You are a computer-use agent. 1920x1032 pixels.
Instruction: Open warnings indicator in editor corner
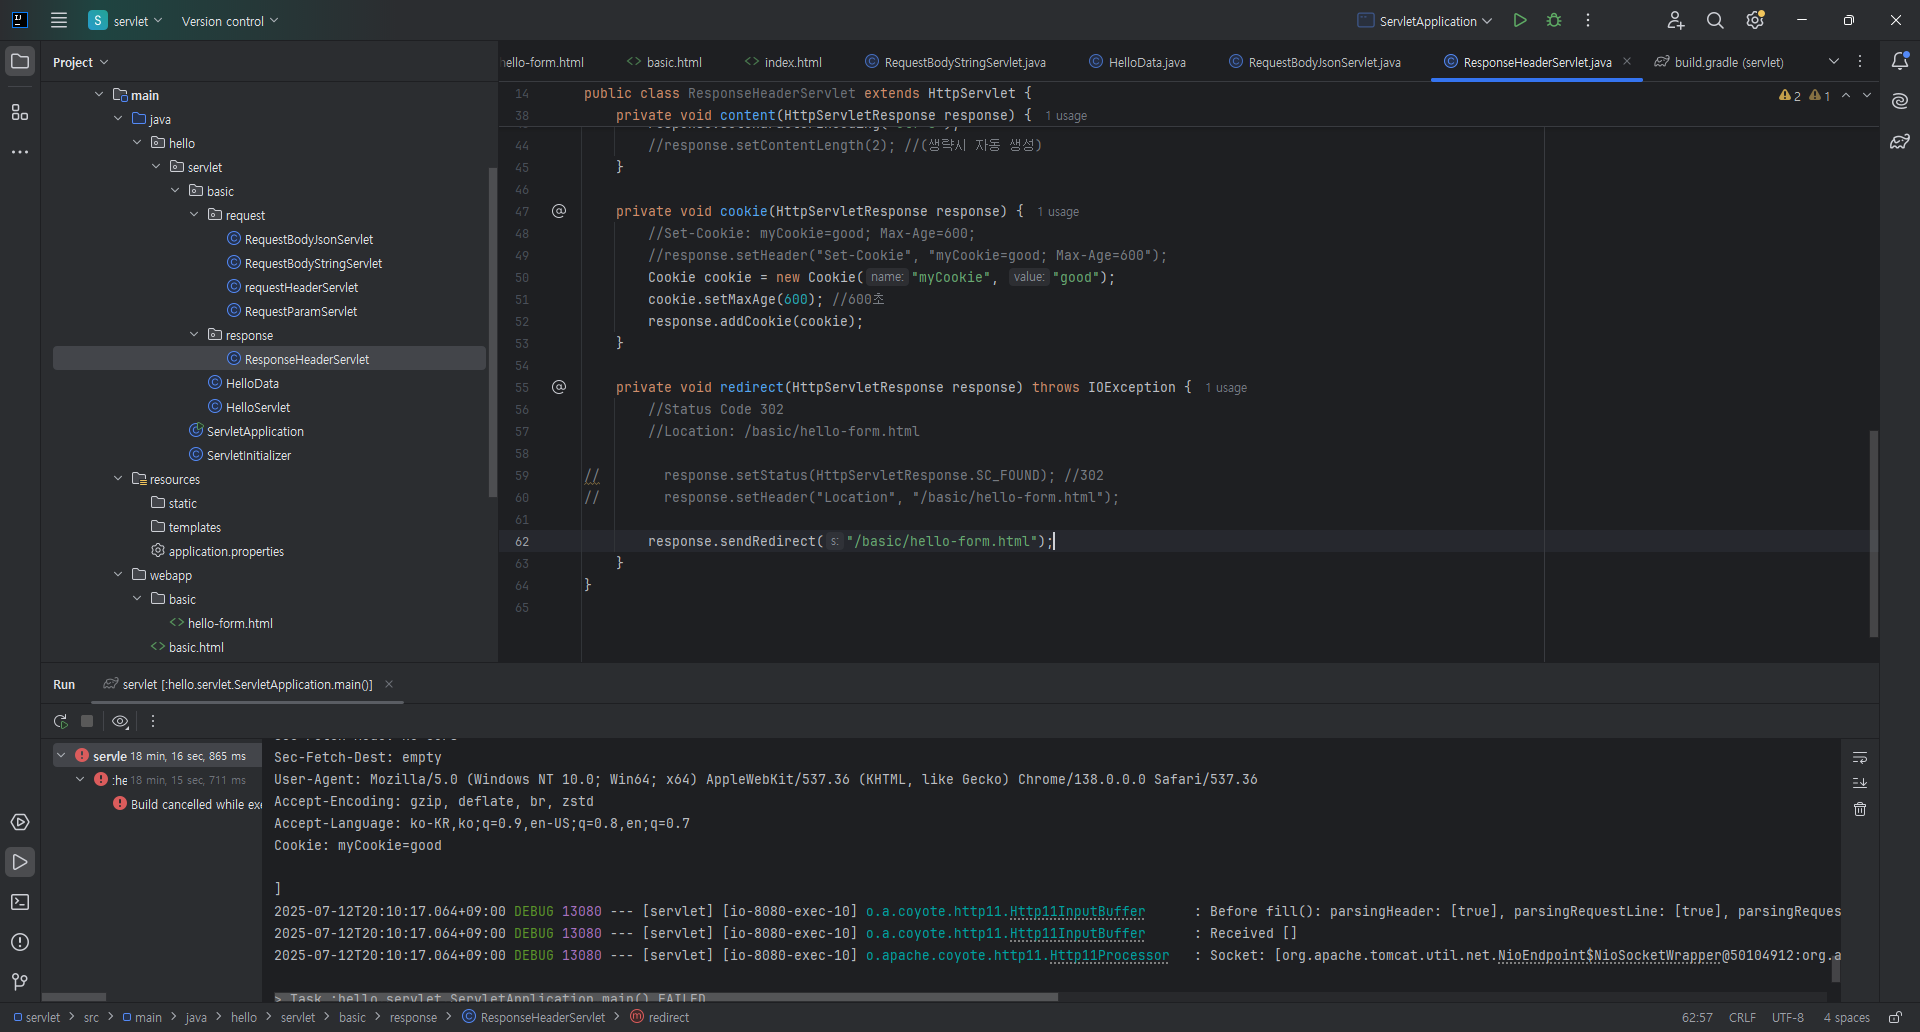1804,96
